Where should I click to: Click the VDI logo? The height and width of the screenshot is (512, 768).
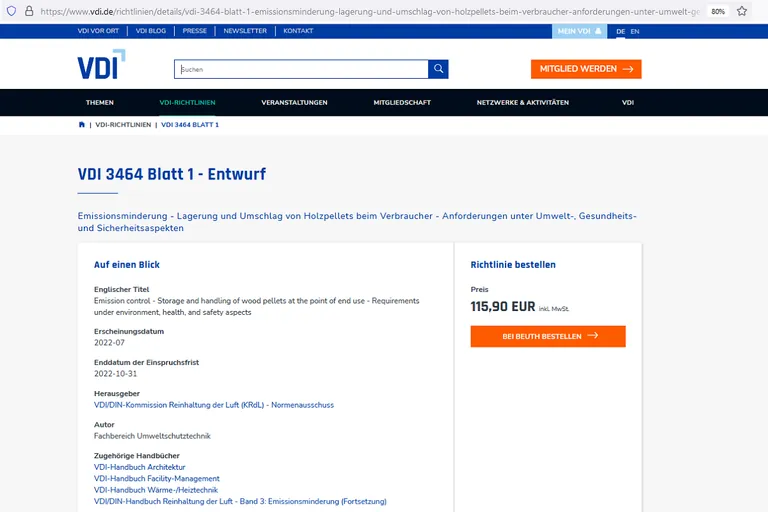tap(101, 65)
